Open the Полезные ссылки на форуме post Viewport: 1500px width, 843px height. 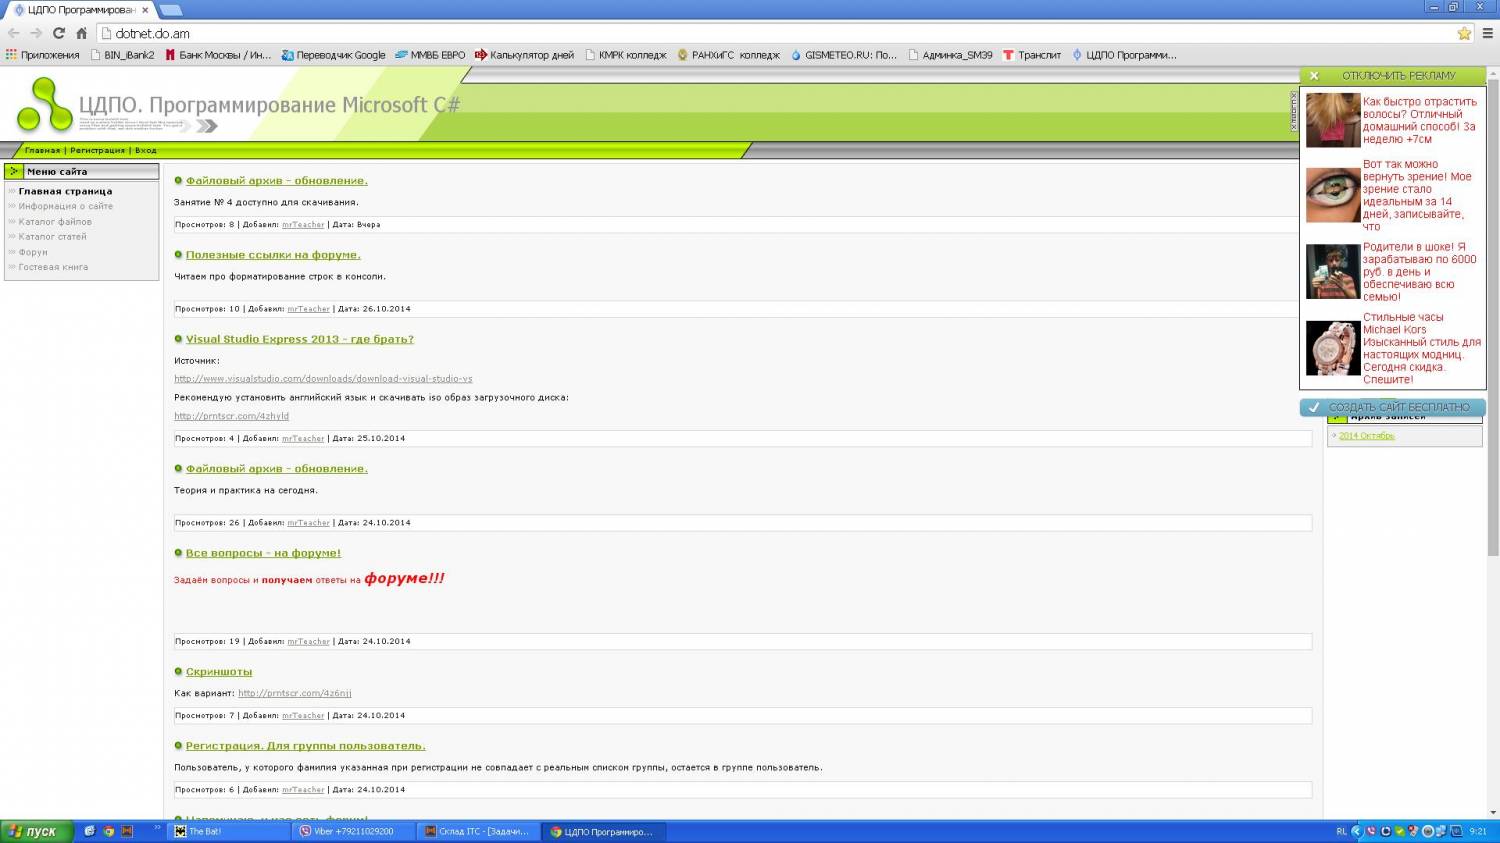[x=273, y=255]
